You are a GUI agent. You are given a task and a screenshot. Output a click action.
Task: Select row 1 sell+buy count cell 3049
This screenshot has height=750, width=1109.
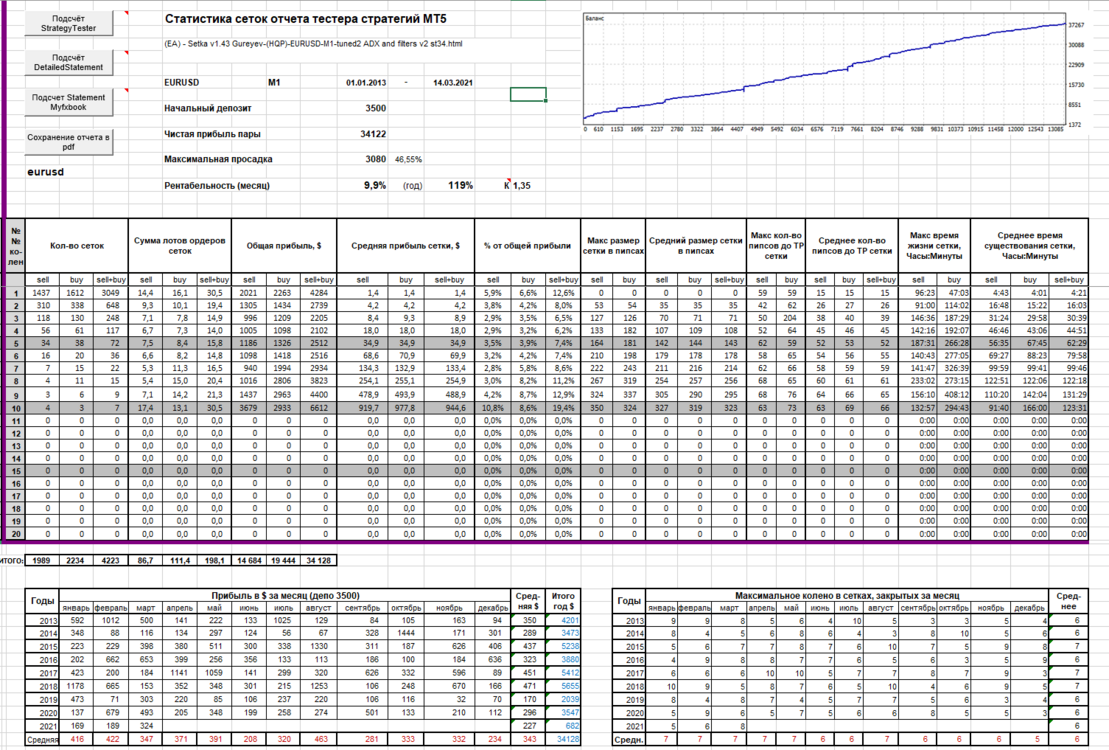tap(110, 293)
